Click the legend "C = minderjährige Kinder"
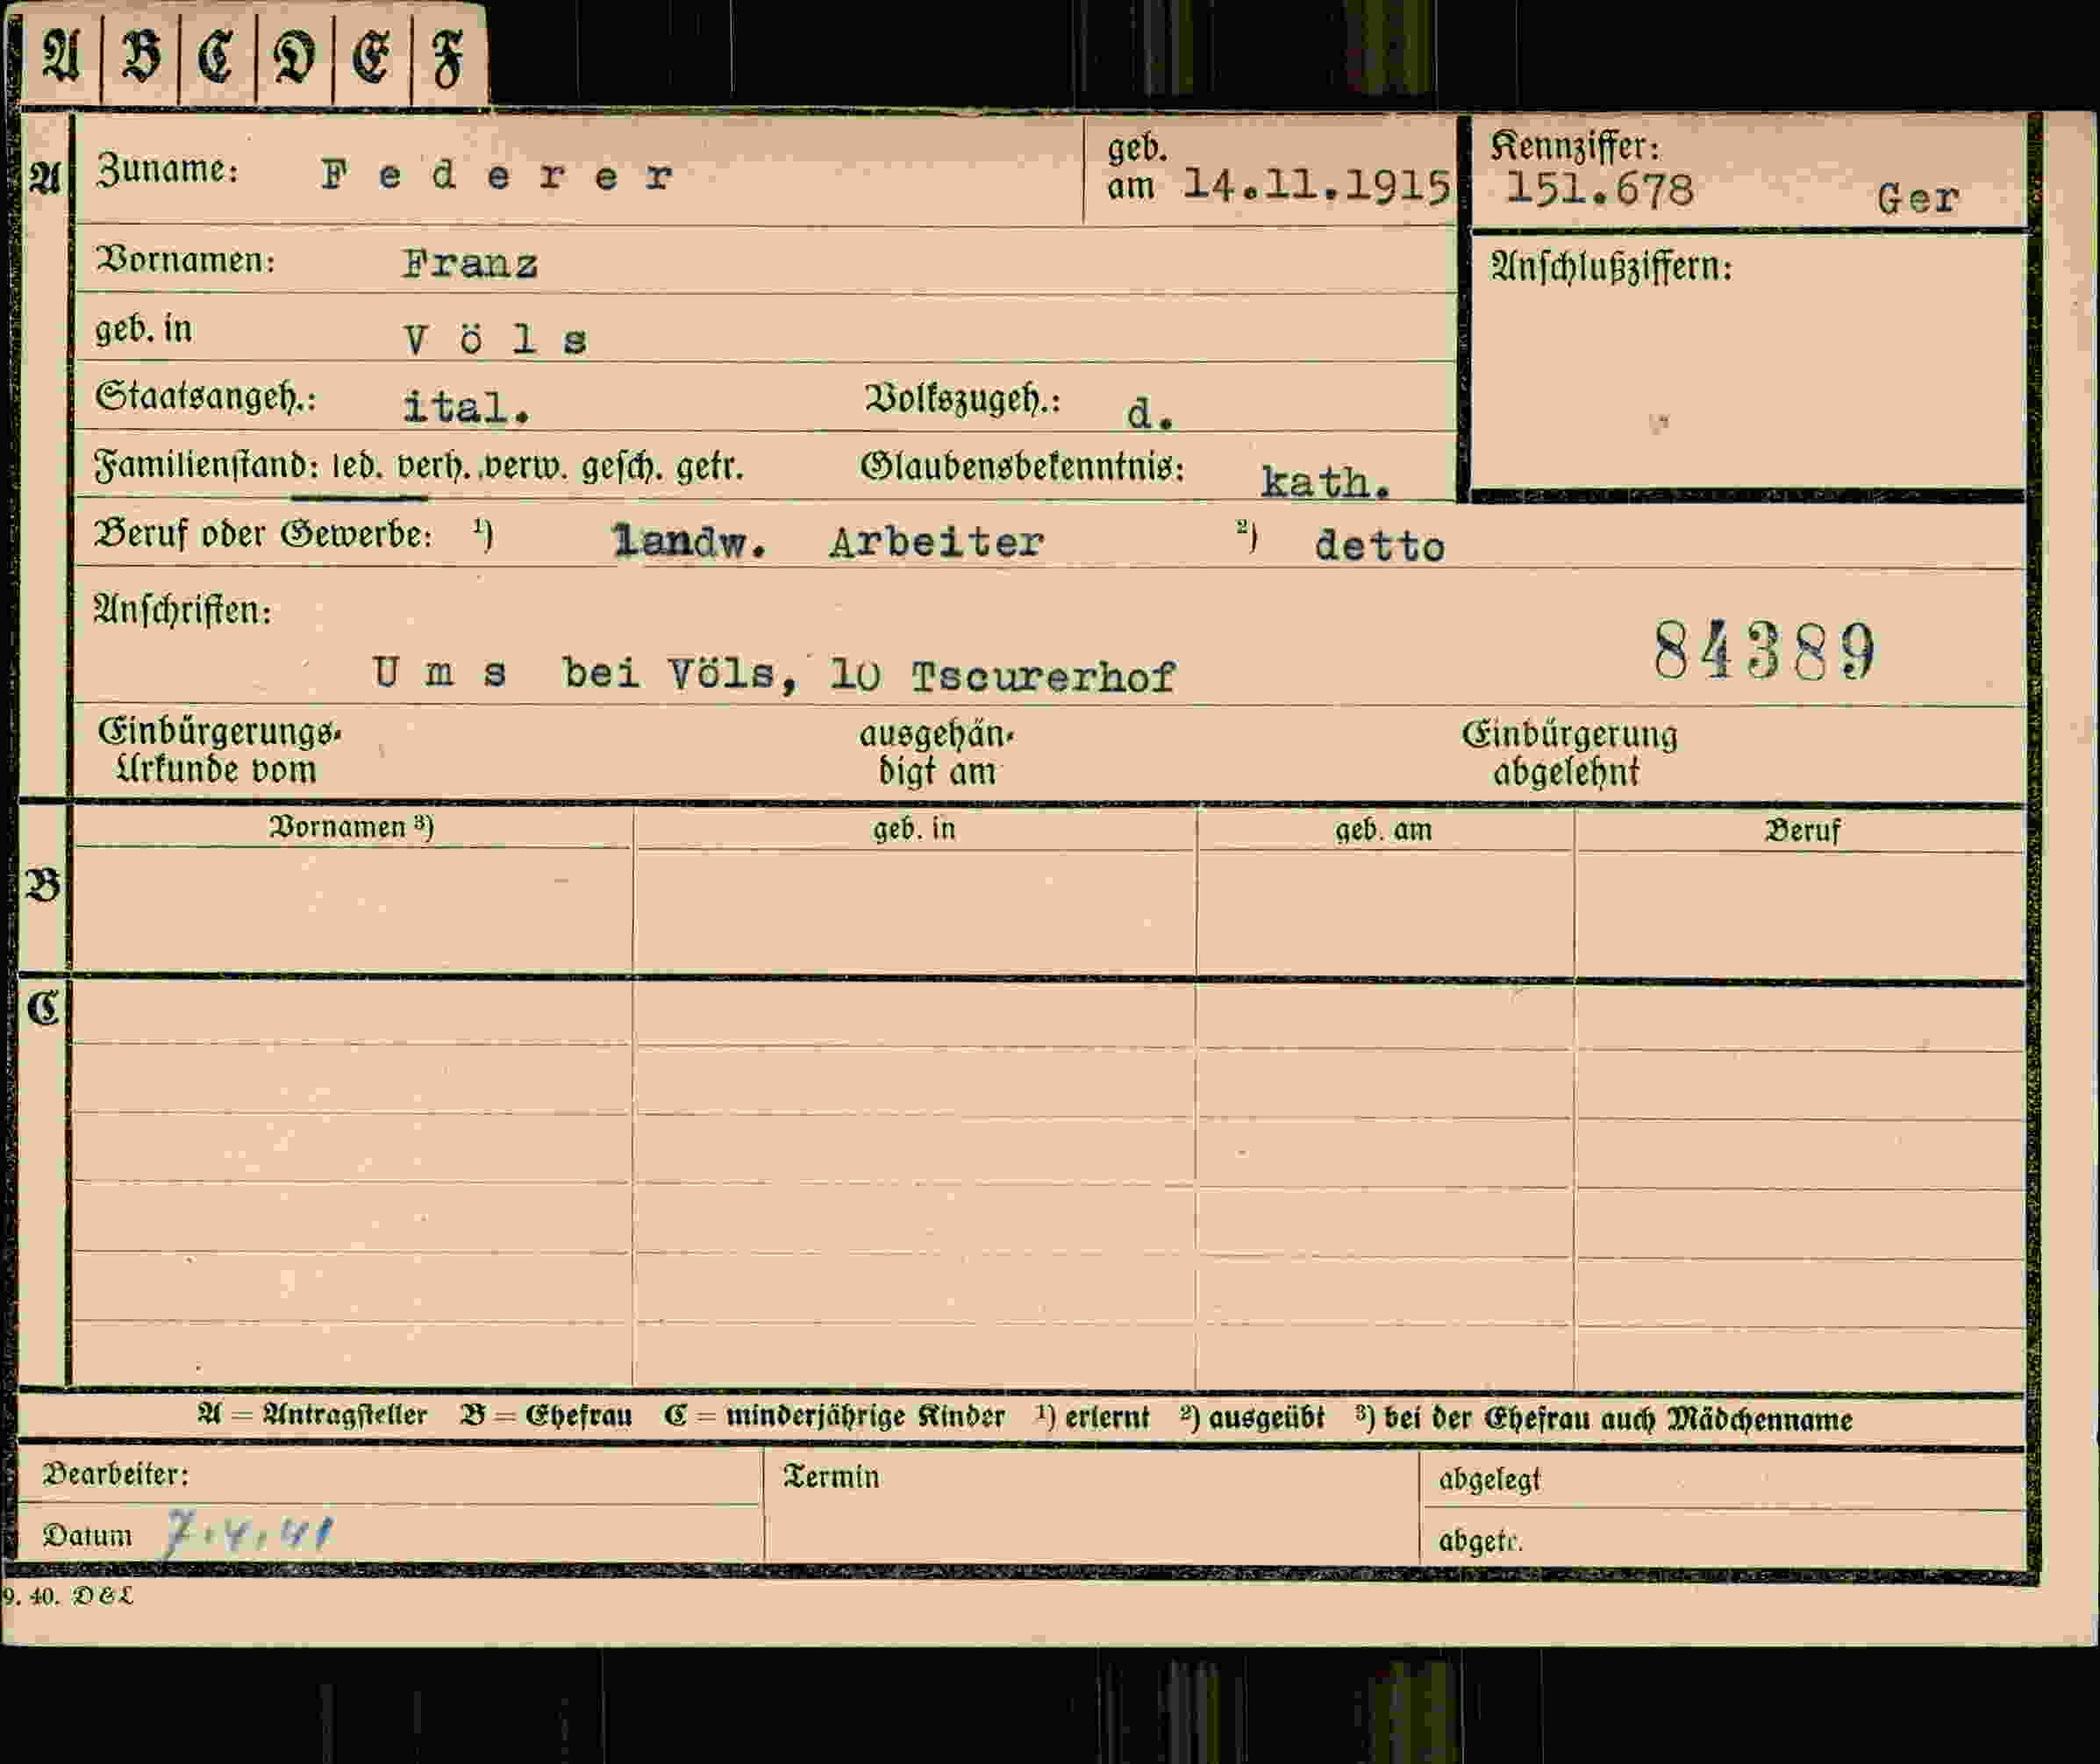This screenshot has height=1764, width=2100. click(x=834, y=1417)
